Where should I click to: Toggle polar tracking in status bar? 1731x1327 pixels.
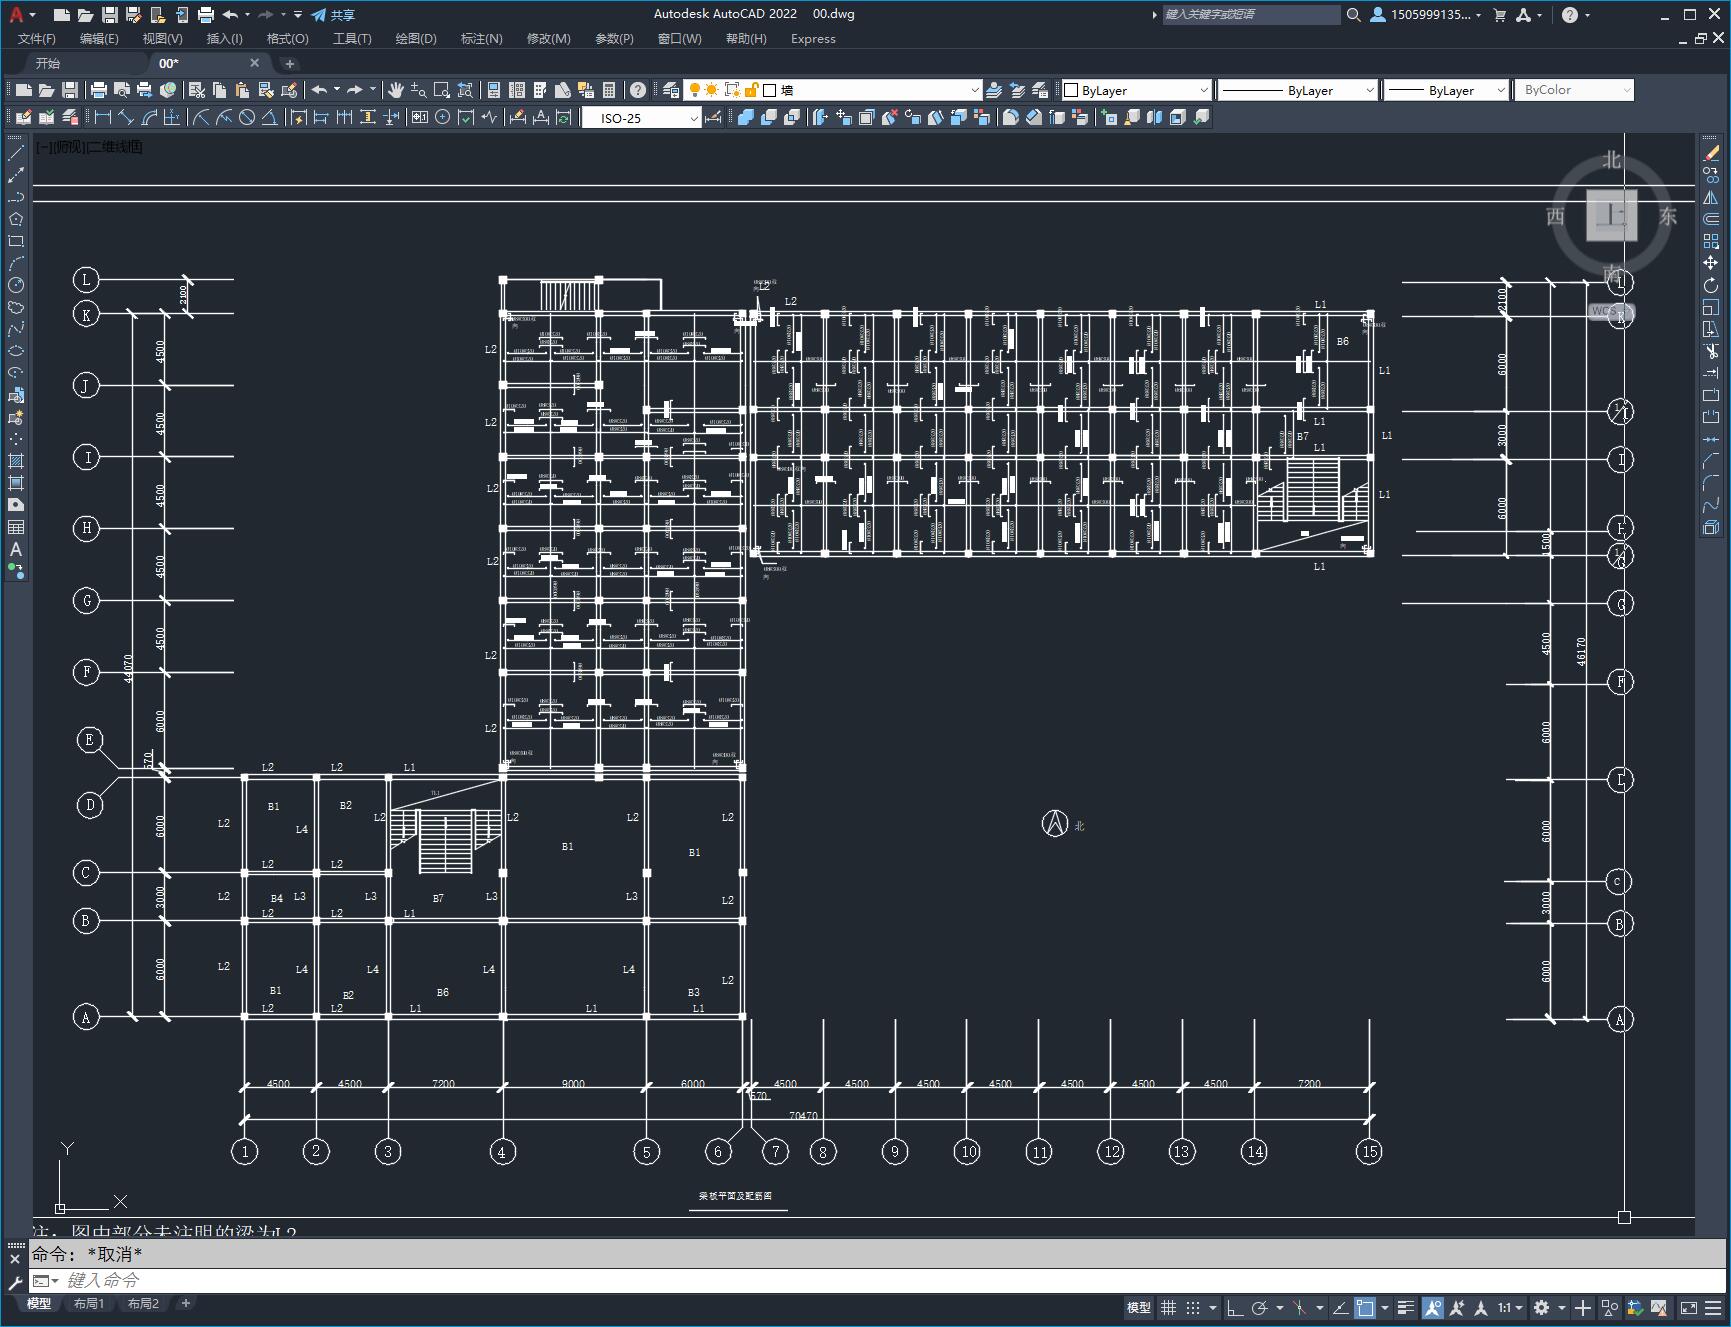tap(1260, 1308)
